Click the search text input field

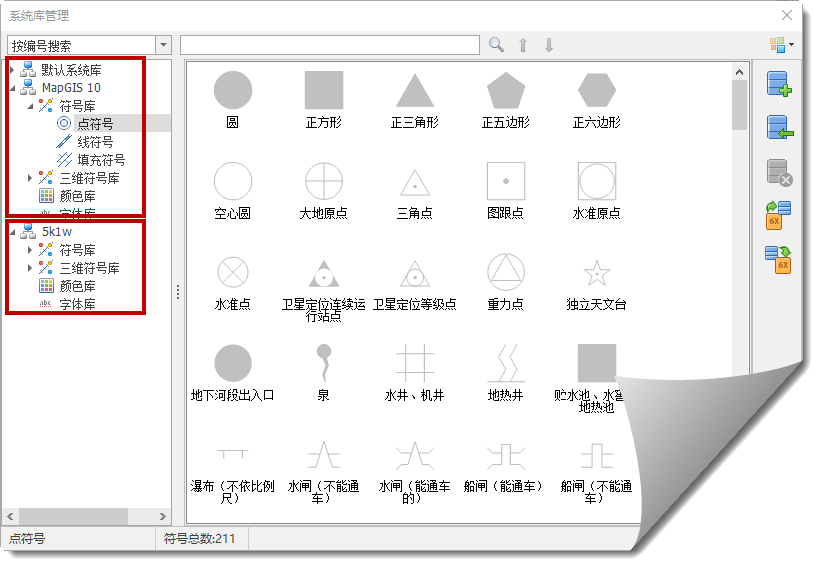pyautogui.click(x=329, y=45)
